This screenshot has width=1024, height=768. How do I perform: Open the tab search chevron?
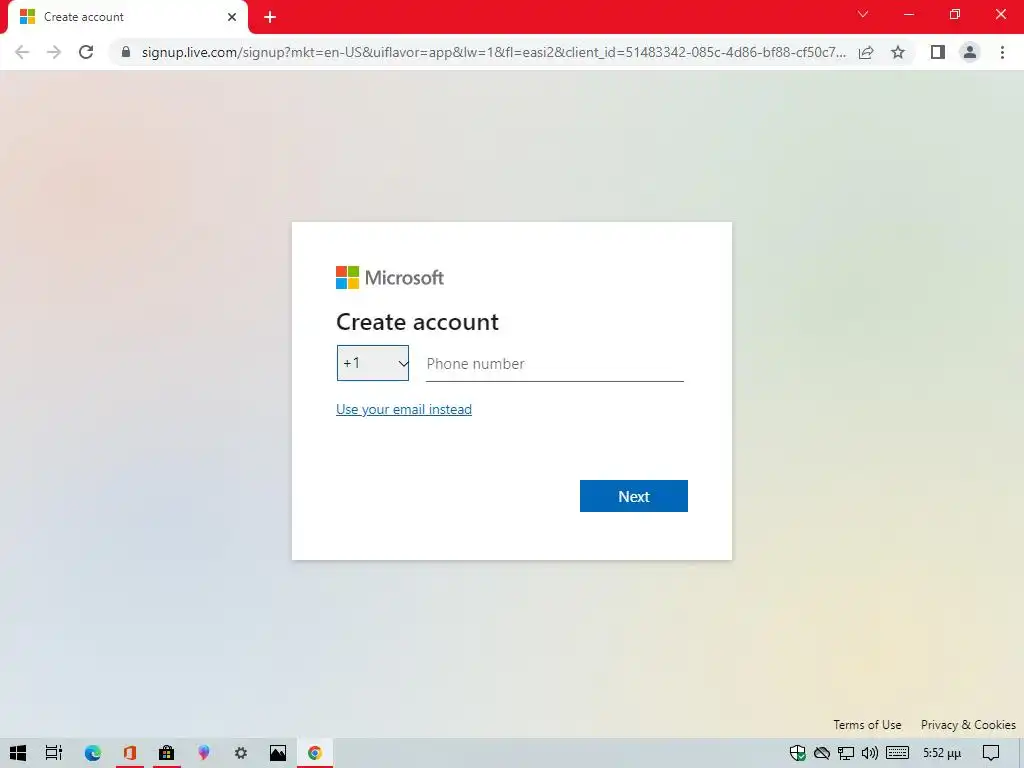point(863,14)
